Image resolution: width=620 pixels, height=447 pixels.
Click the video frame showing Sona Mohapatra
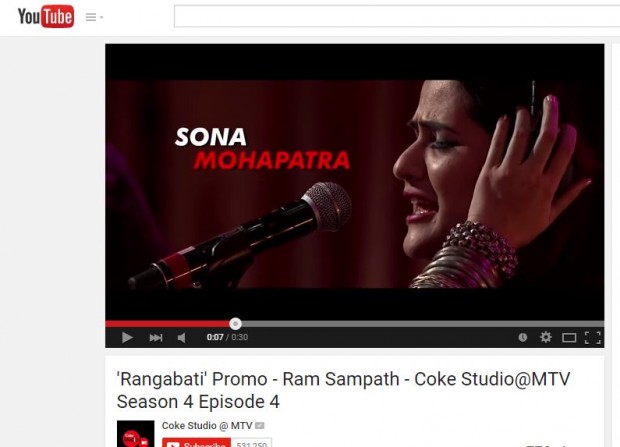coord(355,184)
